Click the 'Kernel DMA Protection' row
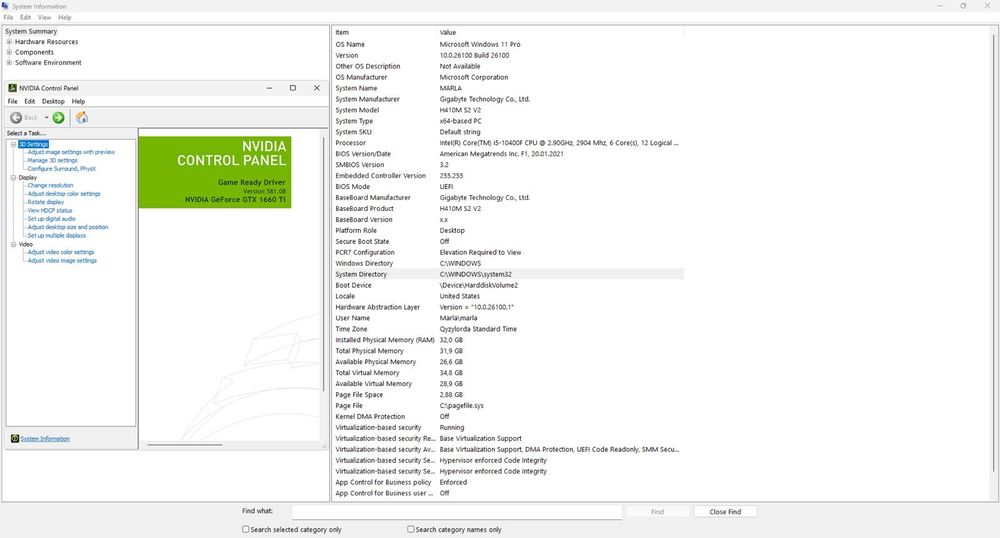Image resolution: width=1000 pixels, height=538 pixels. 508,416
